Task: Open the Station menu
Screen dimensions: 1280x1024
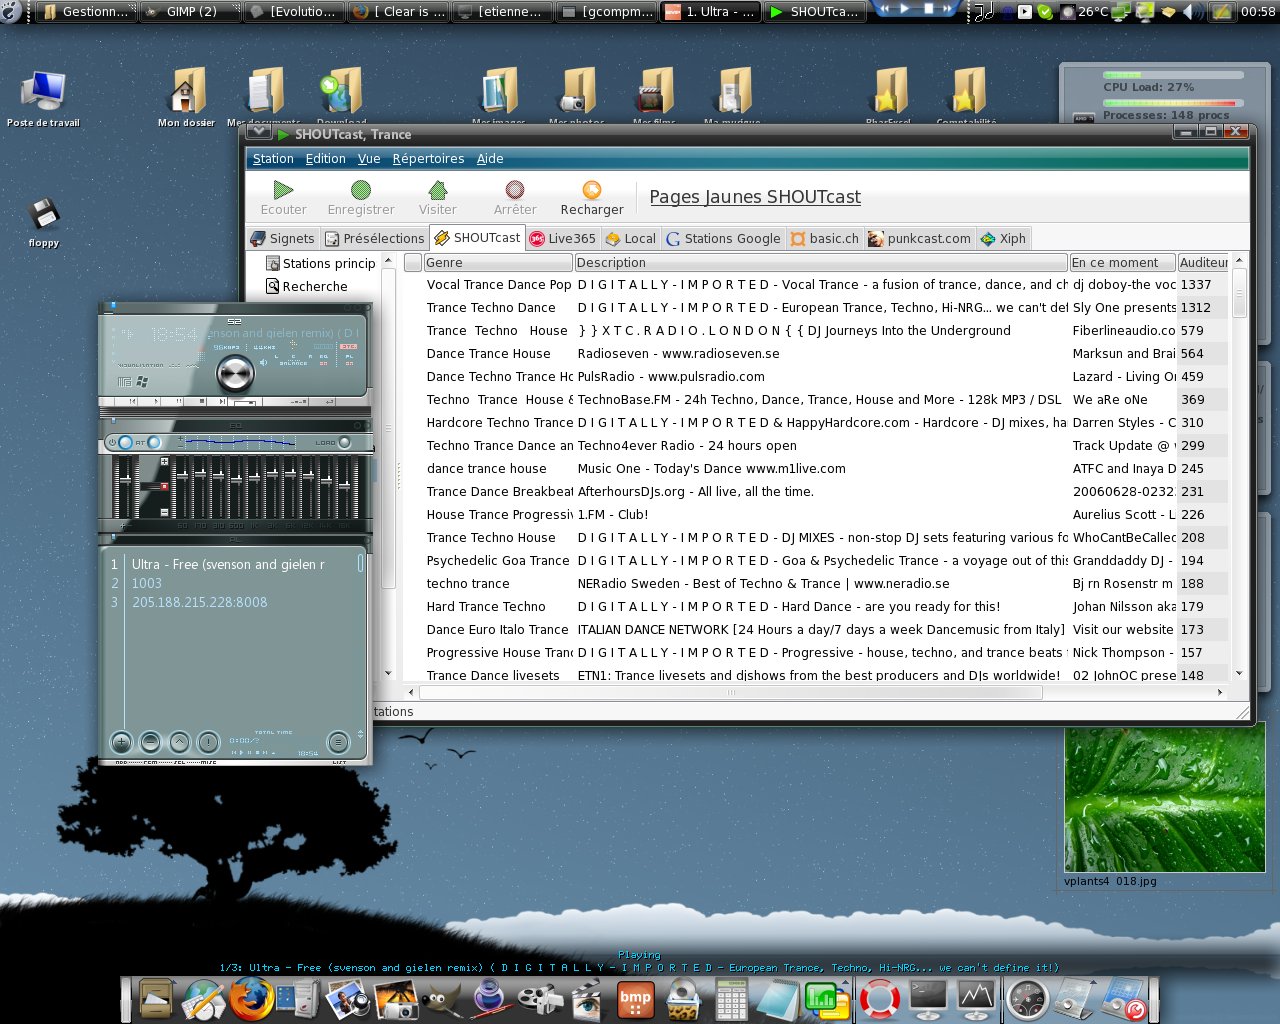Action: (273, 159)
